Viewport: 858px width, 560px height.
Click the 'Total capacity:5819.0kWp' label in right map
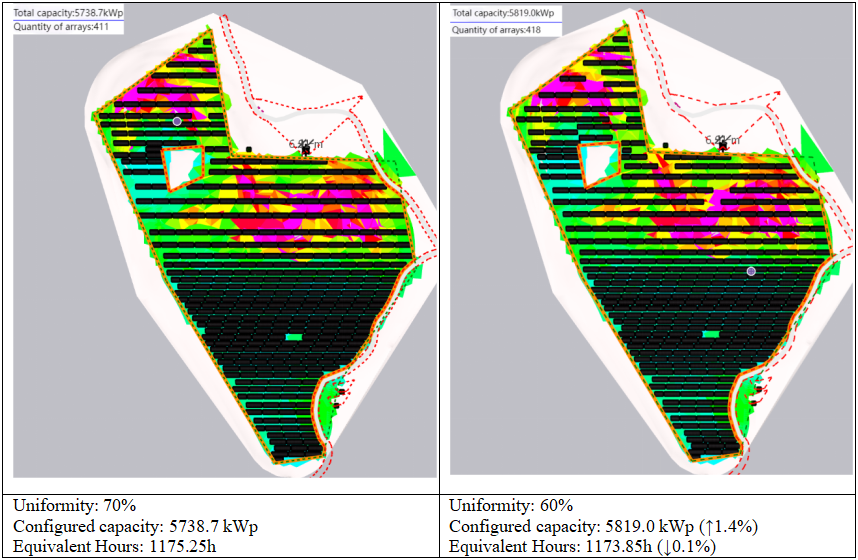tap(503, 13)
